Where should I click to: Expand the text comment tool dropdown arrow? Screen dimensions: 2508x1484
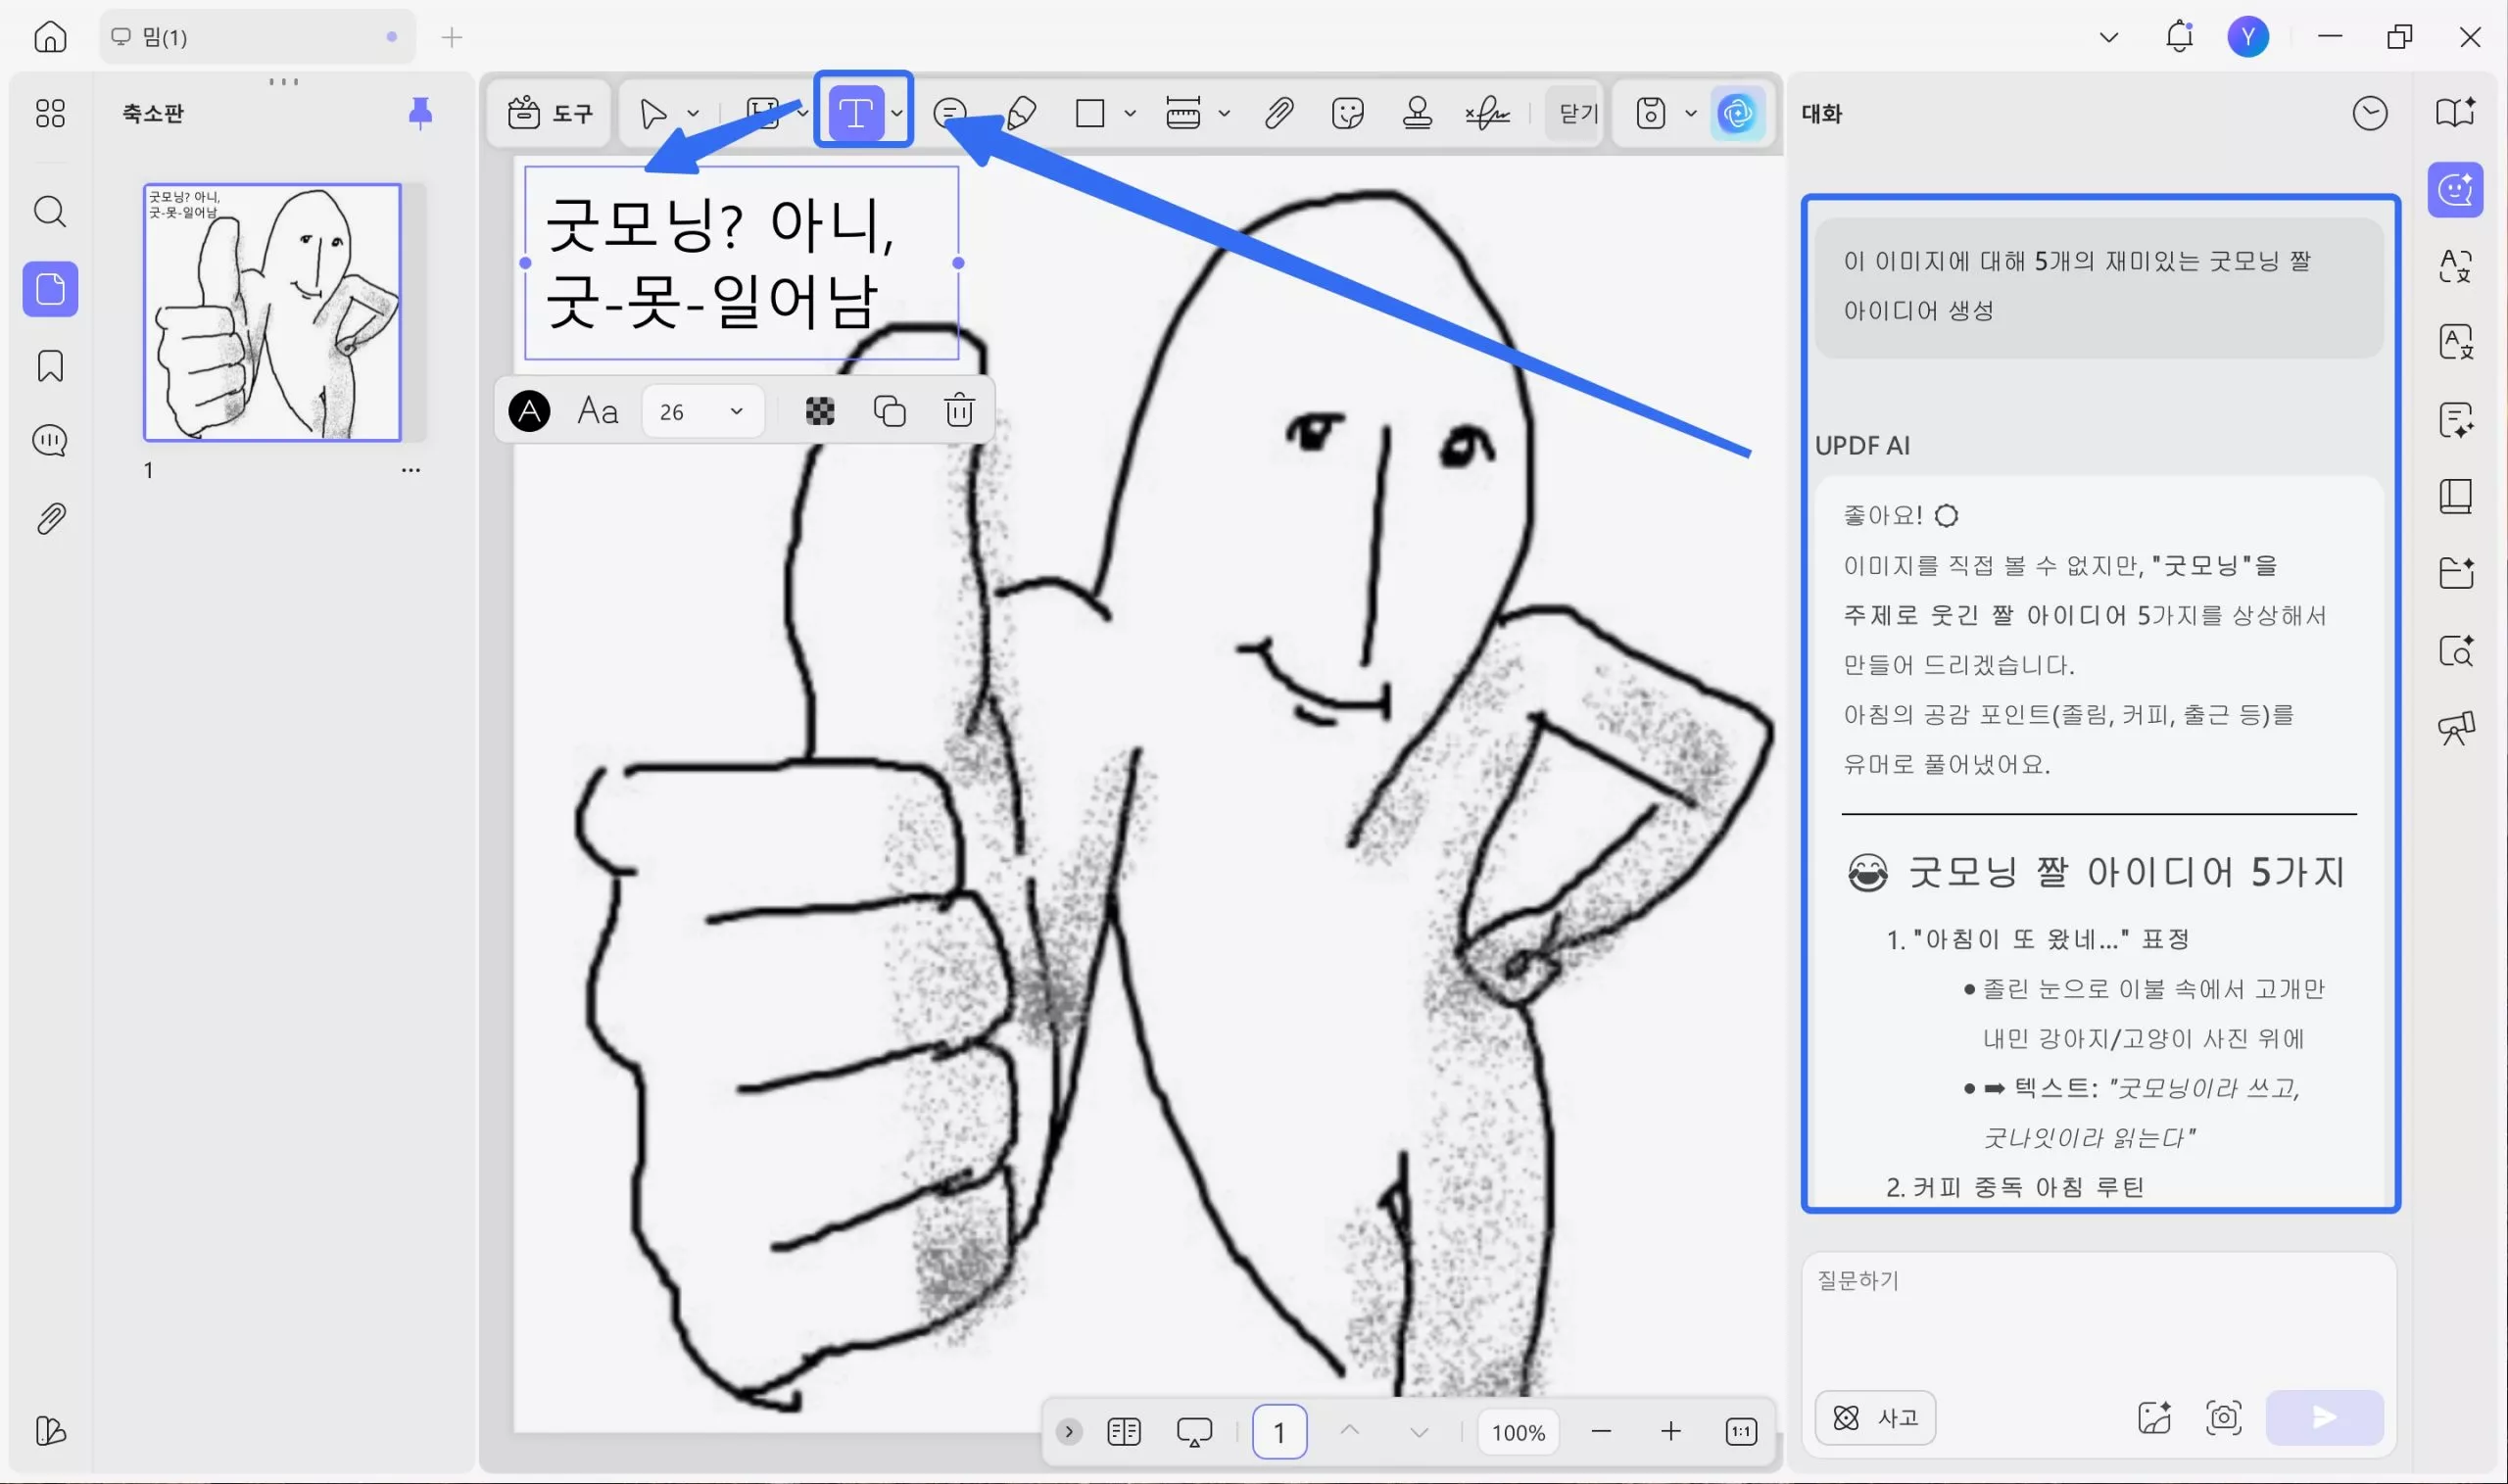point(897,113)
